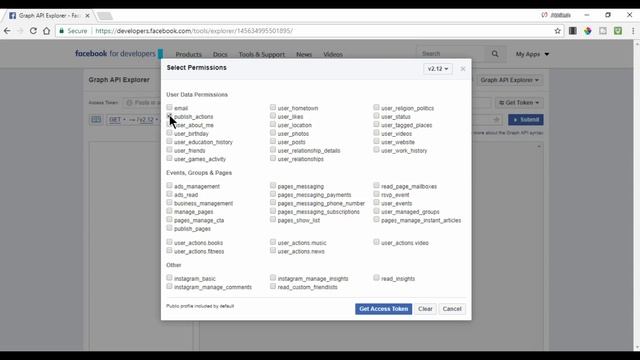Image resolution: width=640 pixels, height=360 pixels.
Task: Click the dark extension icon beside the star
Action: click(x=573, y=31)
